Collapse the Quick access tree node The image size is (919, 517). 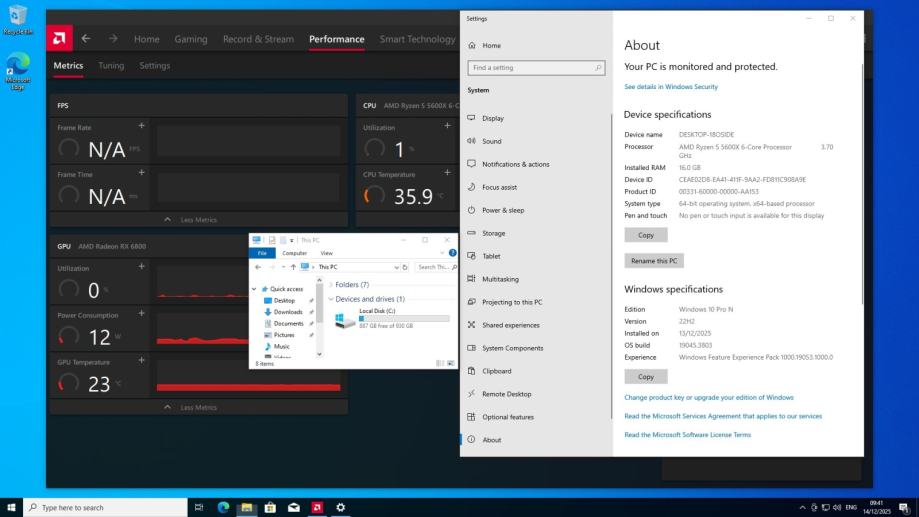pos(254,289)
